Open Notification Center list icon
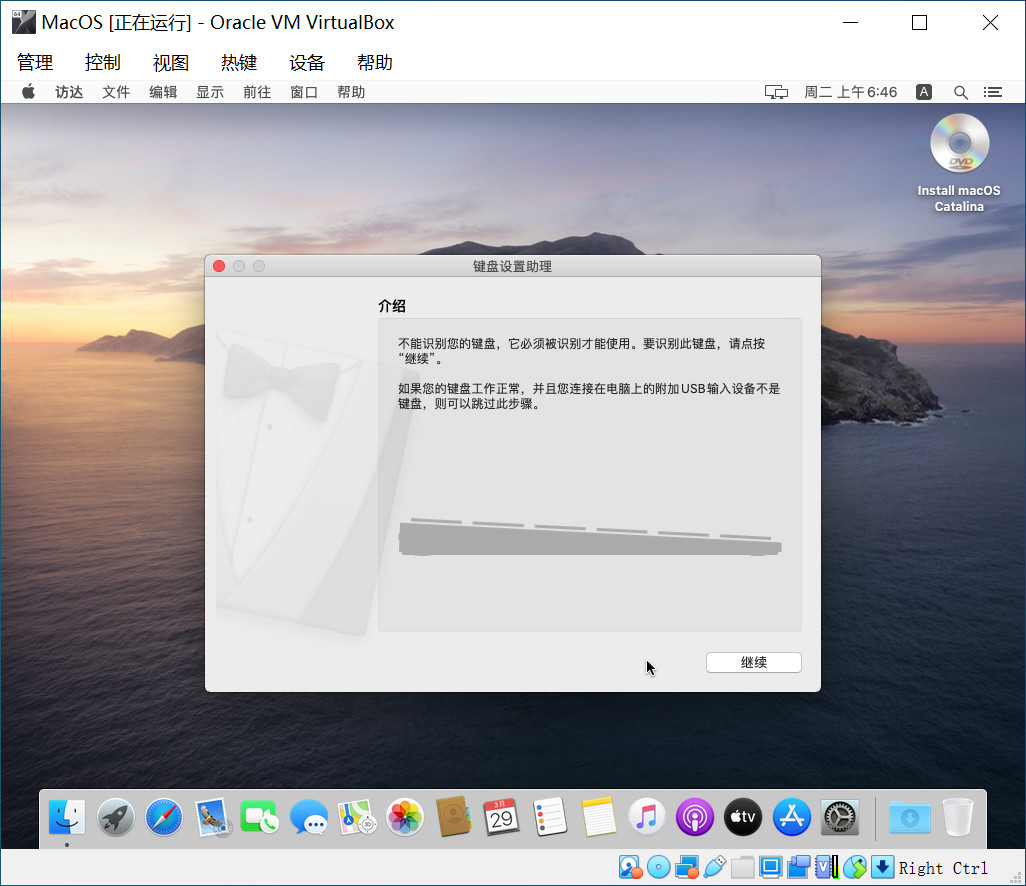The height and width of the screenshot is (886, 1026). tap(993, 92)
